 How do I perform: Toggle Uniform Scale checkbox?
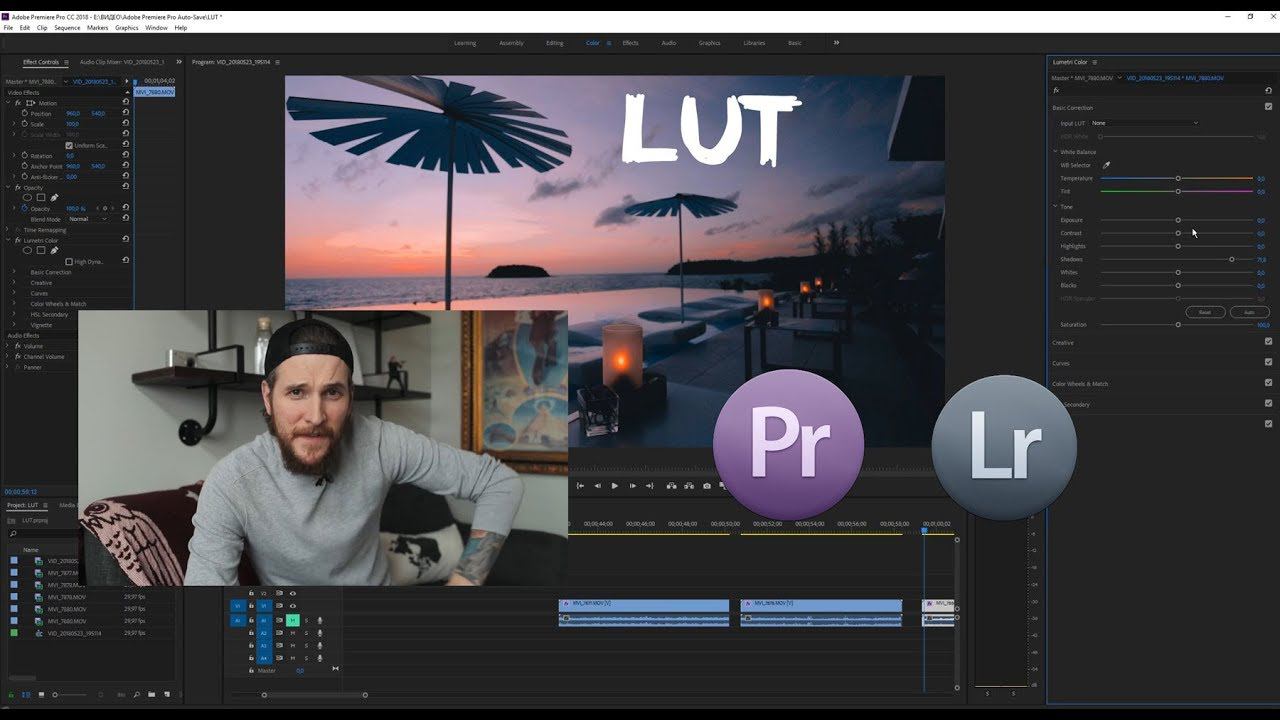tap(69, 145)
